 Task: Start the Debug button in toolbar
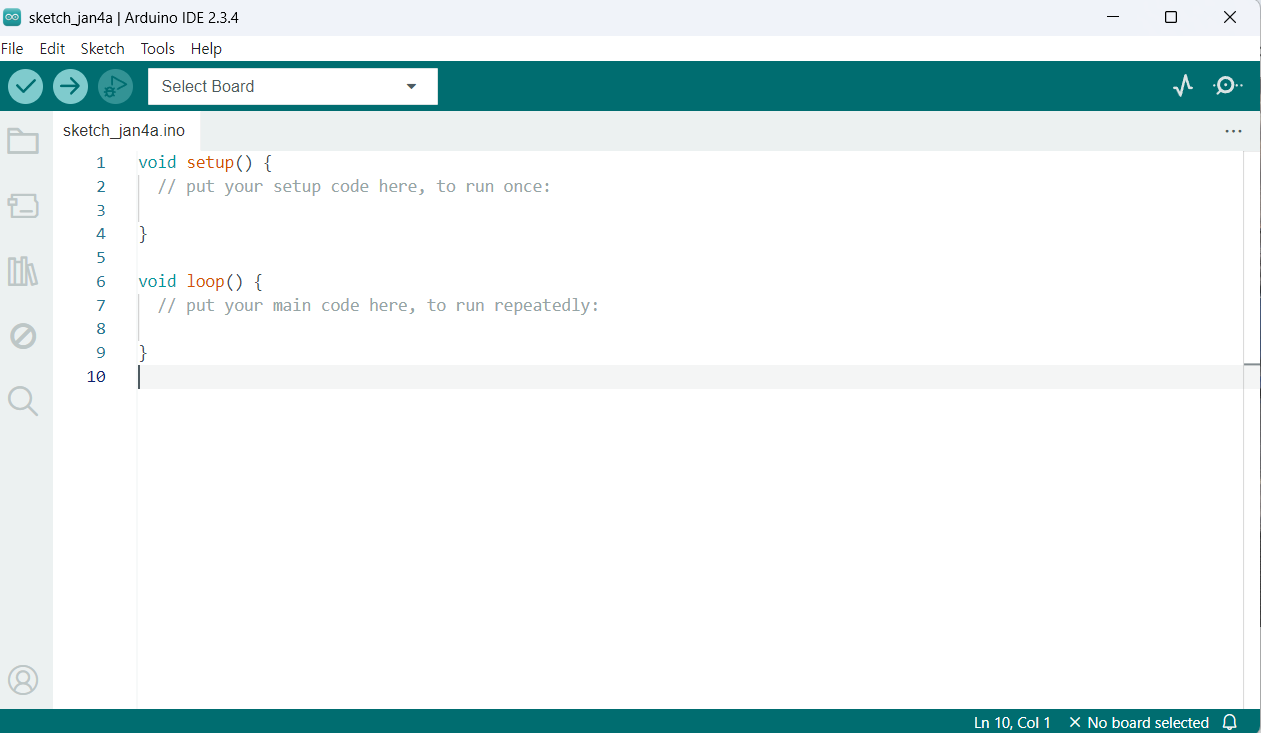[115, 86]
